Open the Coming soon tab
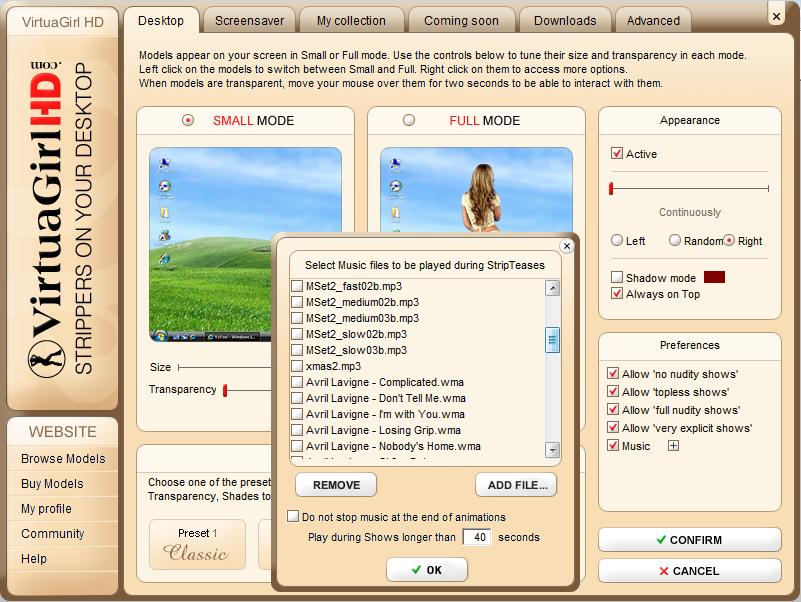The image size is (801, 602). pyautogui.click(x=461, y=20)
